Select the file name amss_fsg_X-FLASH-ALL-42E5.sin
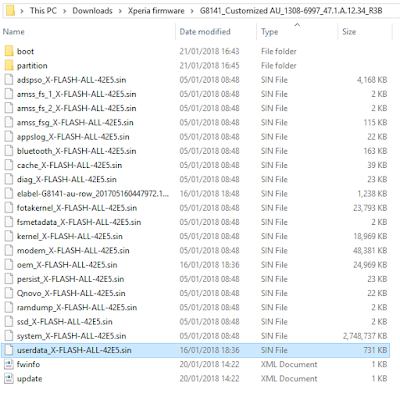Viewport: 400px width, 393px height. pyautogui.click(x=75, y=122)
